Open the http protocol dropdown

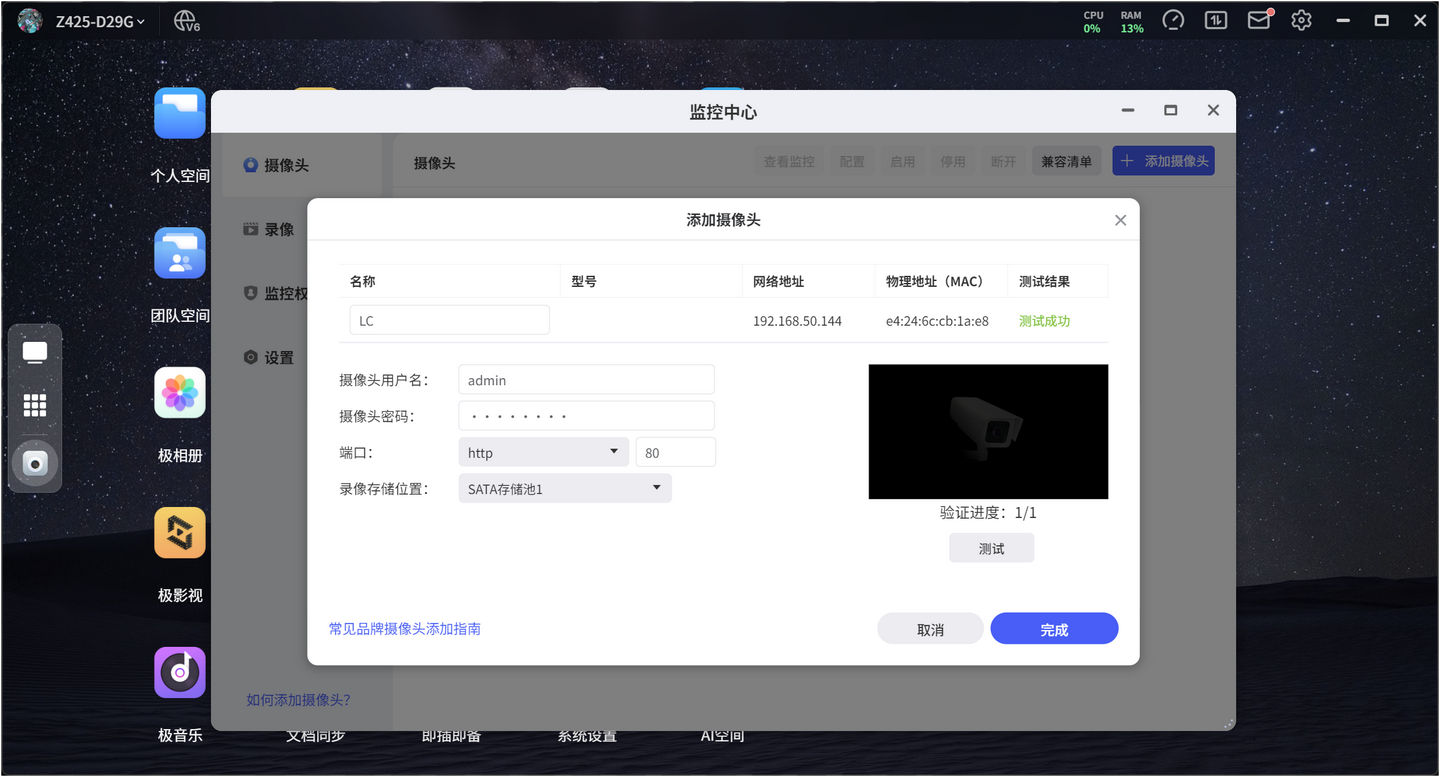(544, 452)
